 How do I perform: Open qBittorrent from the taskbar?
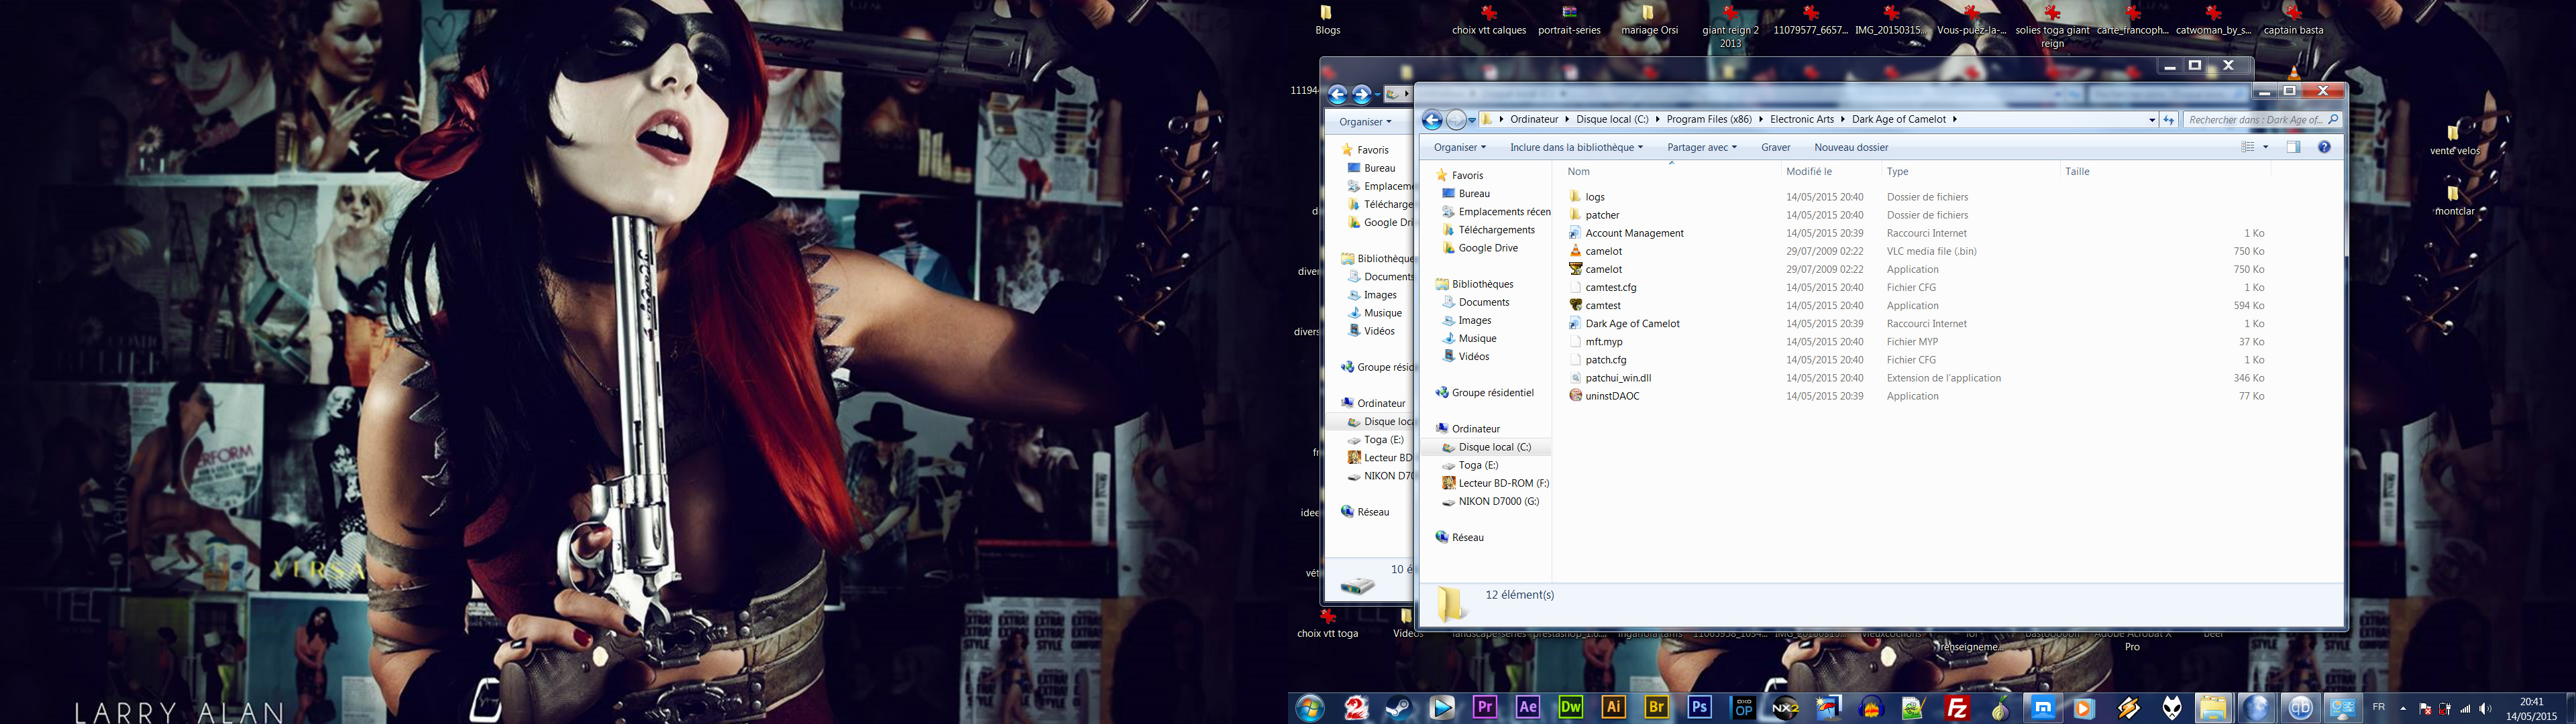point(2300,708)
